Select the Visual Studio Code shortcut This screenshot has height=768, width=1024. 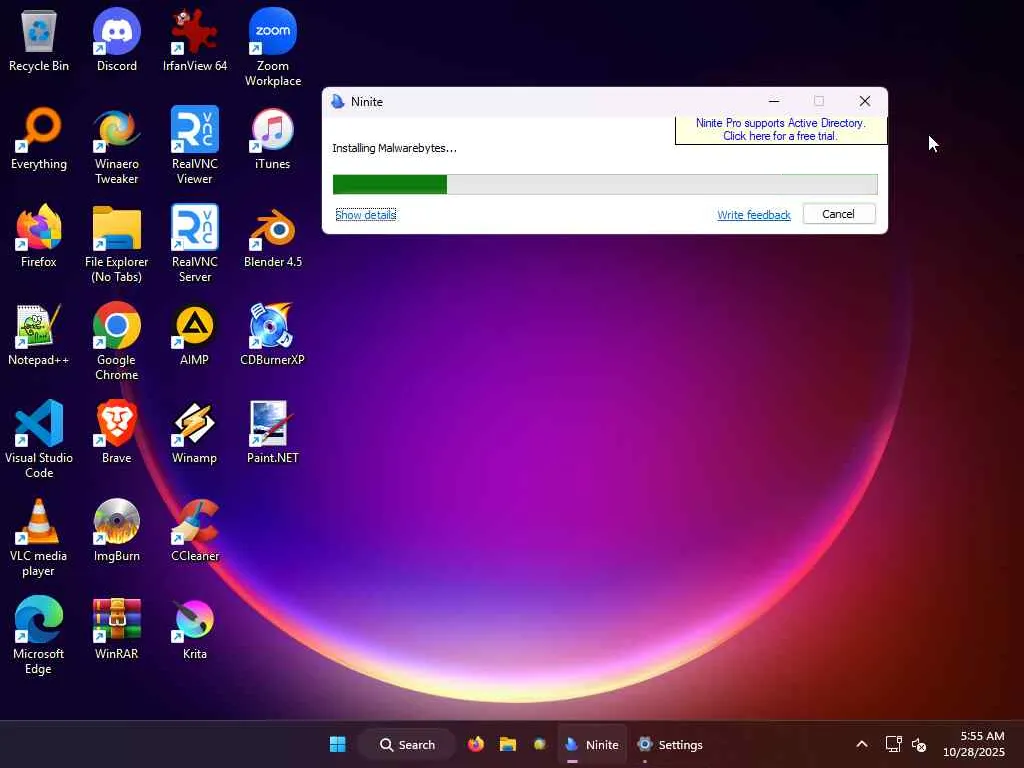click(x=39, y=440)
